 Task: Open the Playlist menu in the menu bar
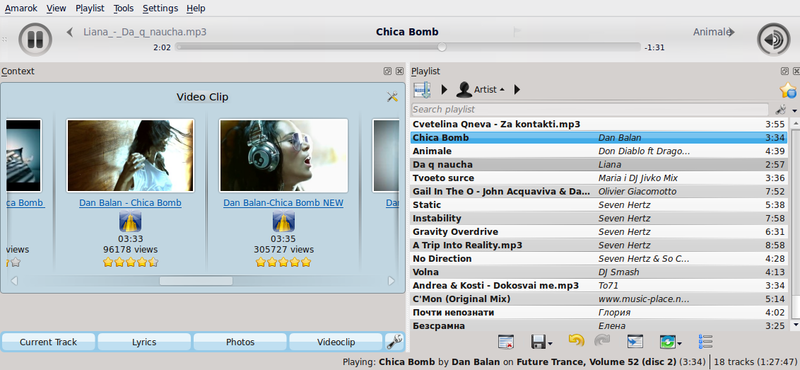[90, 8]
